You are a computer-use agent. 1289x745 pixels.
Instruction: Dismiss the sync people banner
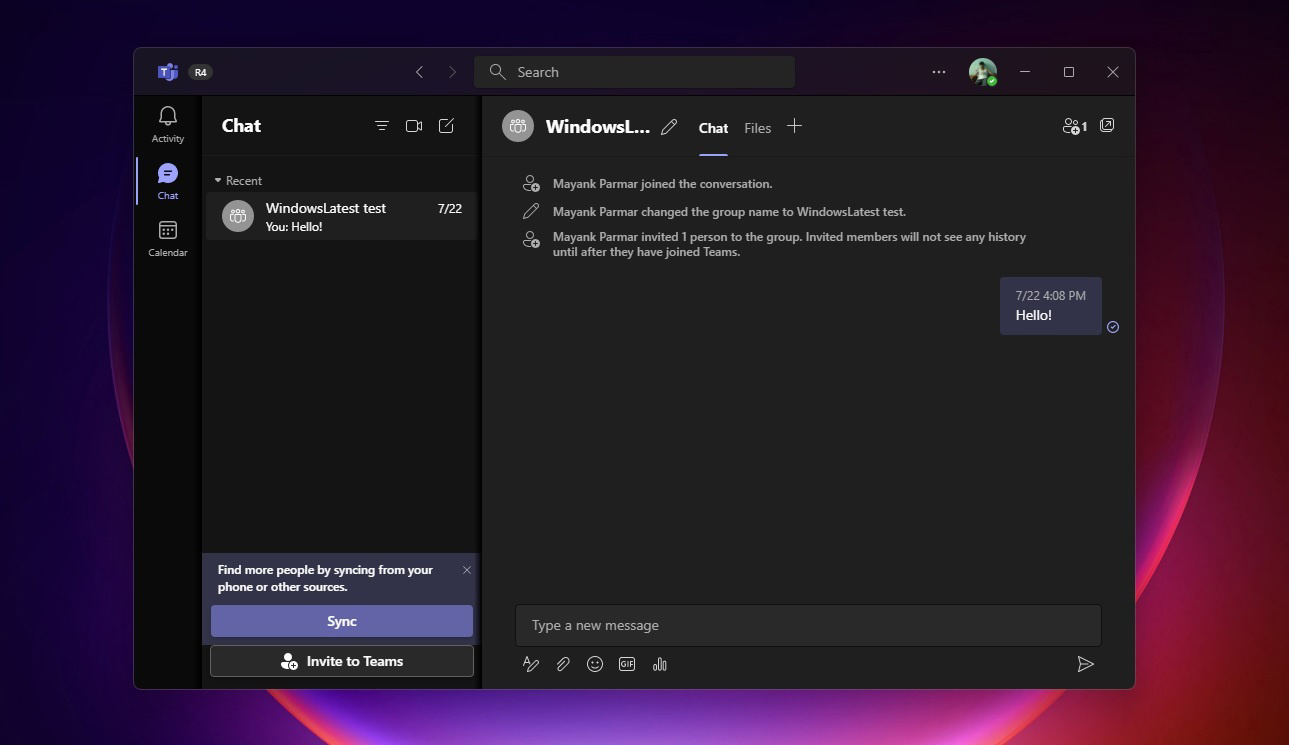(x=467, y=570)
